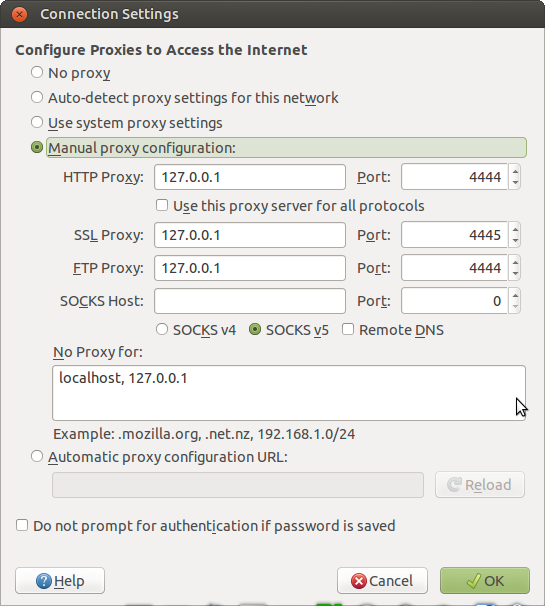Choose Auto-detect proxy settings for this network
Image resolution: width=545 pixels, height=606 pixels.
pyautogui.click(x=37, y=97)
